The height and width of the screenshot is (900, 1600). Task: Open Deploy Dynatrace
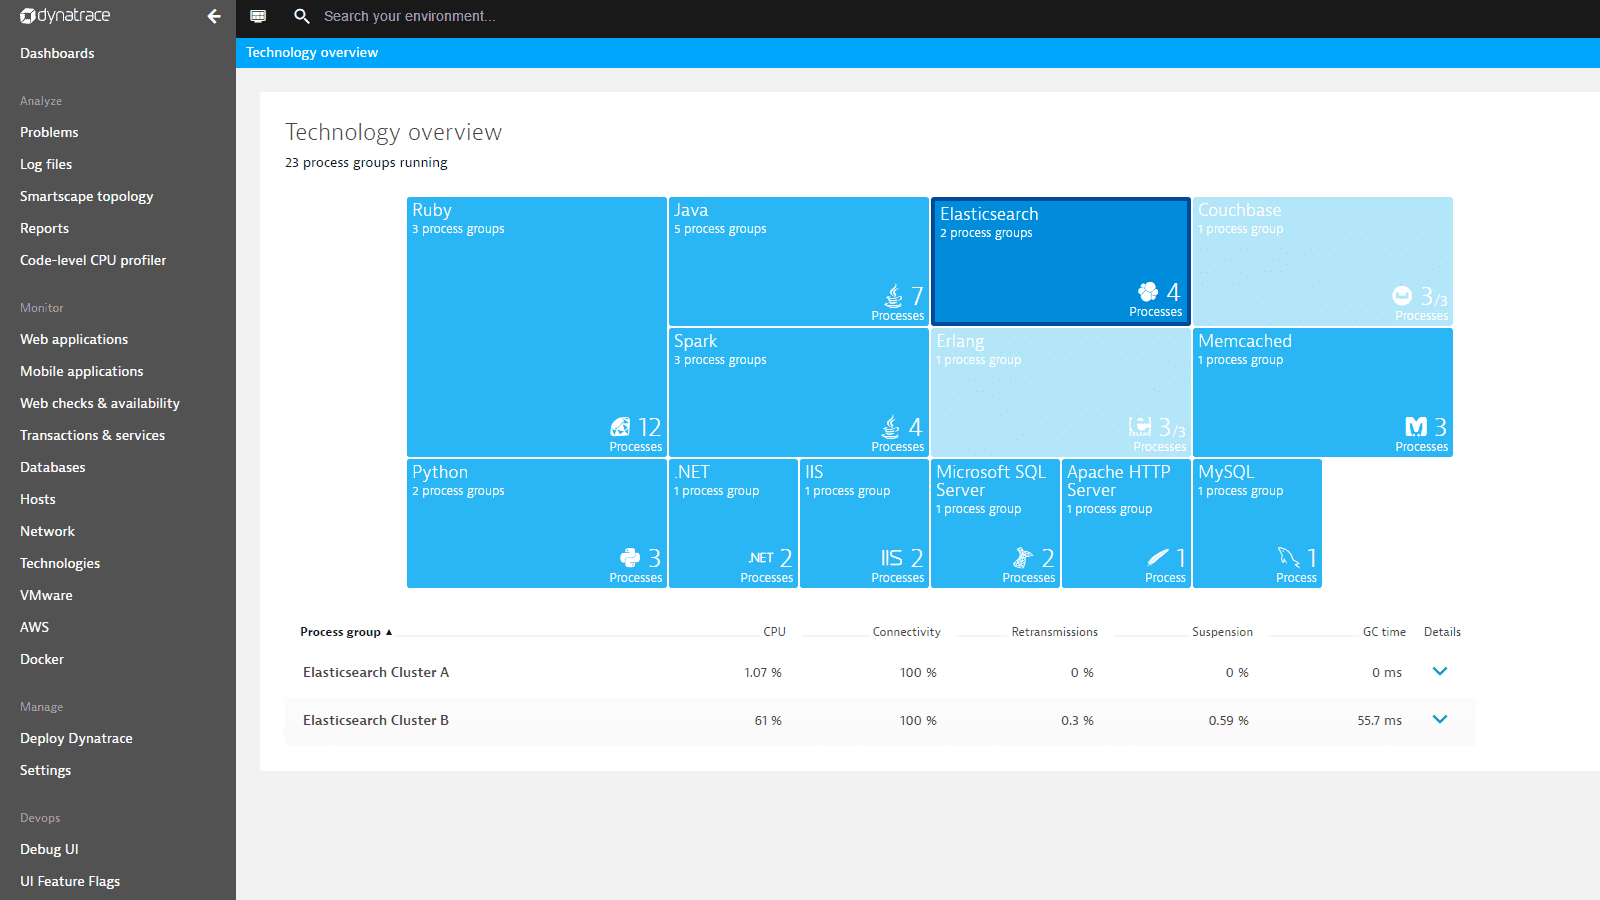pyautogui.click(x=76, y=738)
